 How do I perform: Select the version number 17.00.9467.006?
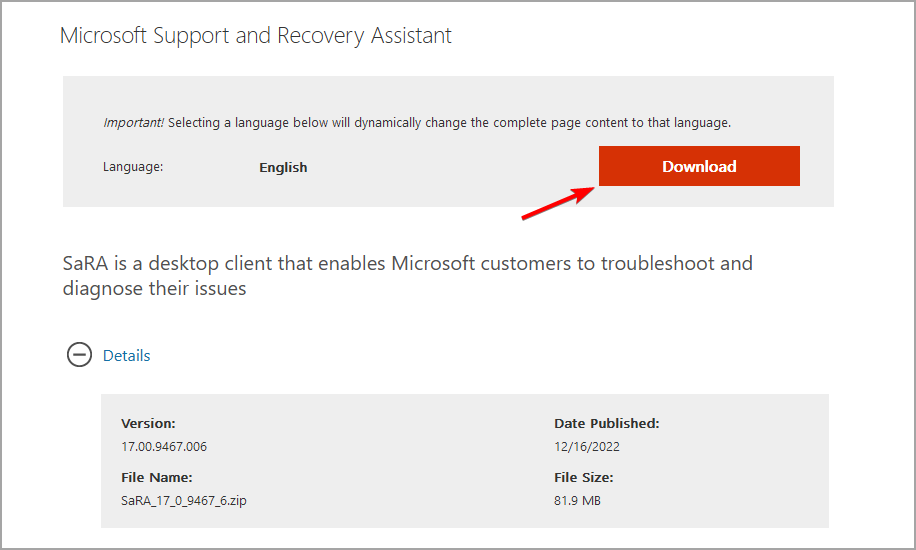164,447
